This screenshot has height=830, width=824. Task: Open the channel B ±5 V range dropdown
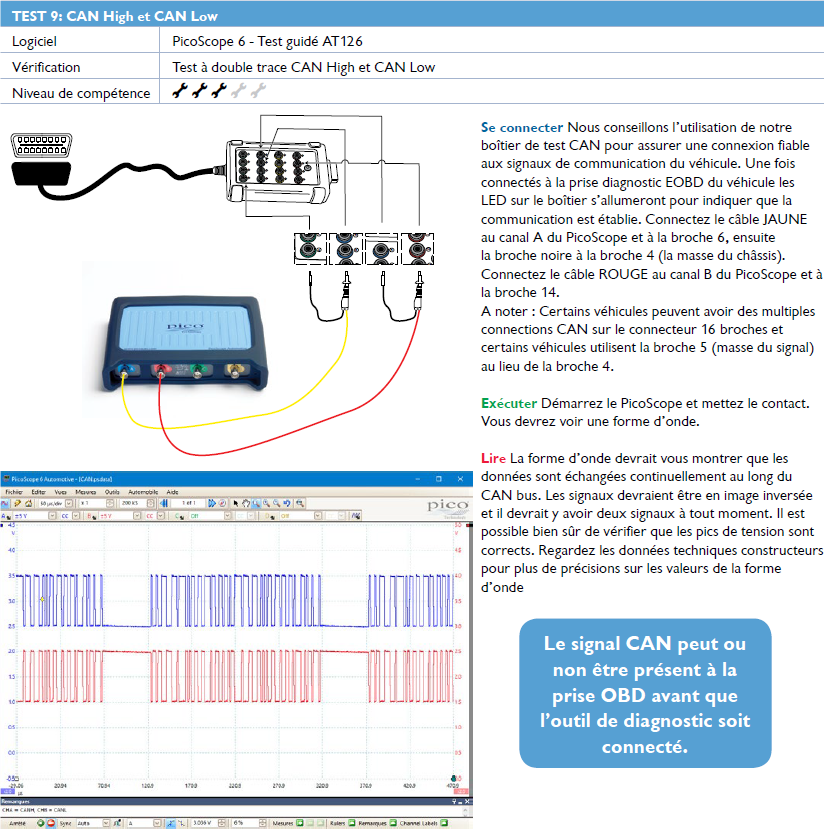pyautogui.click(x=137, y=516)
